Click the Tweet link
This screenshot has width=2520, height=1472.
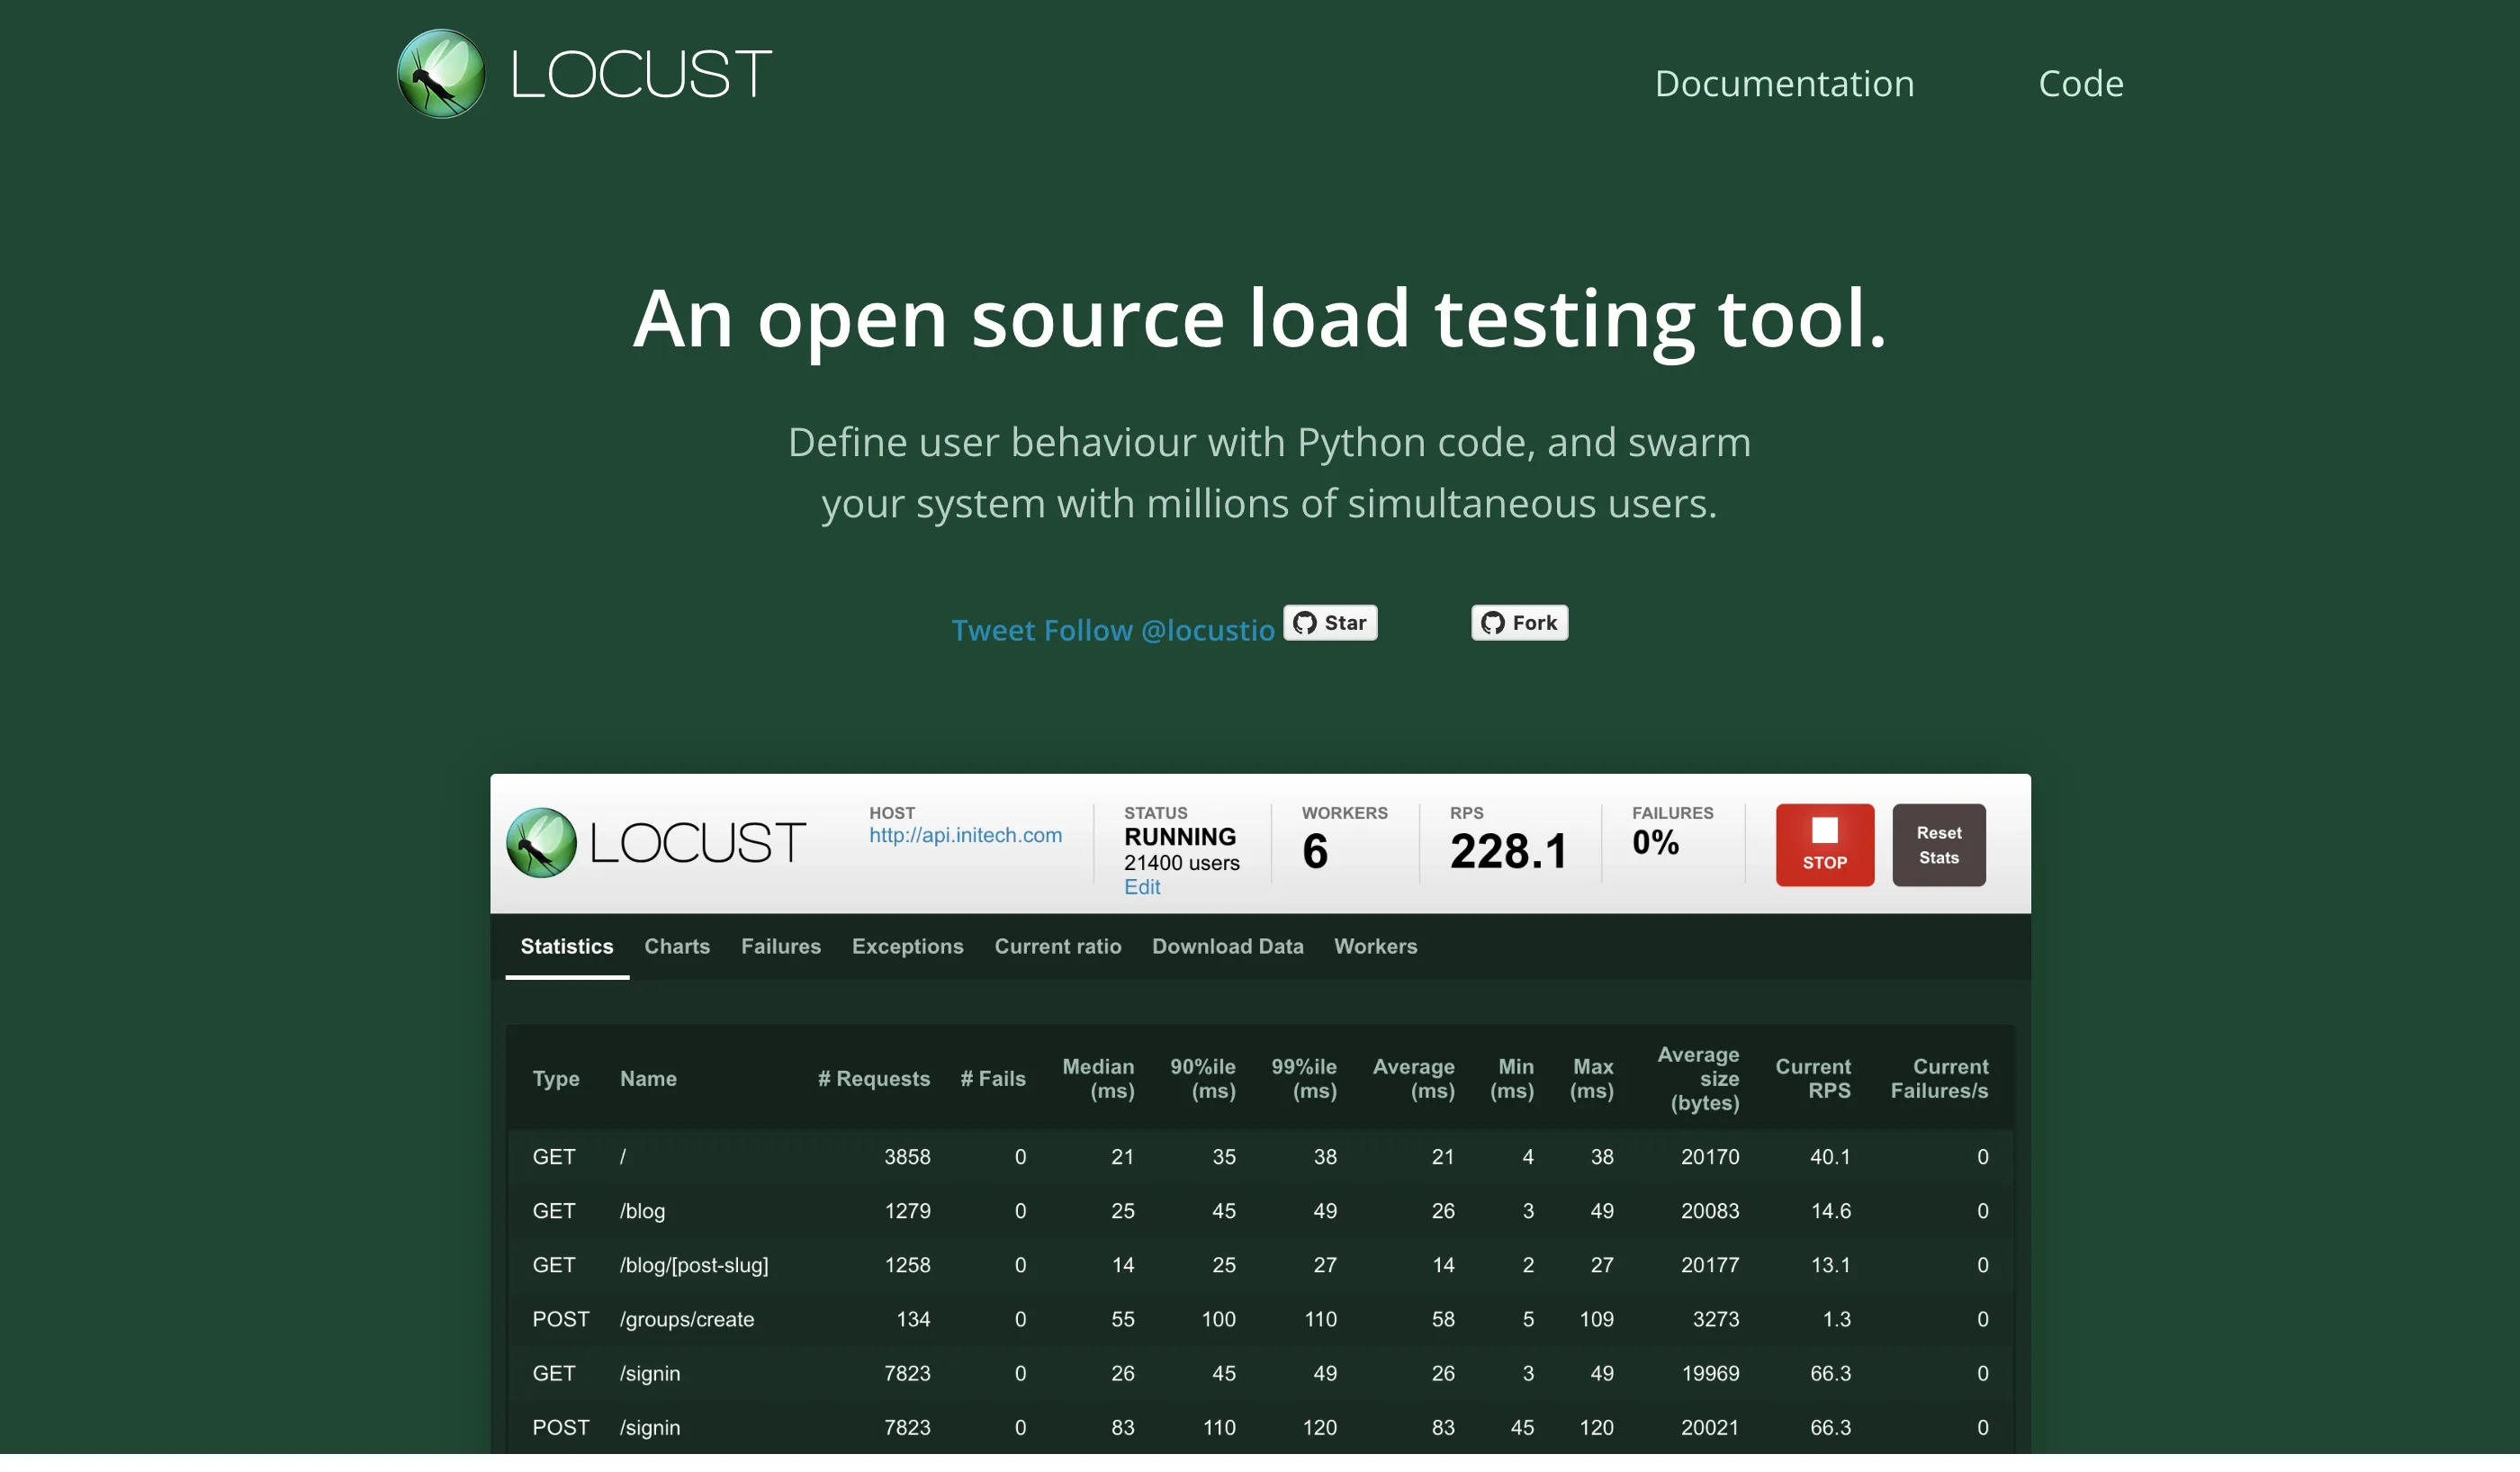point(994,630)
